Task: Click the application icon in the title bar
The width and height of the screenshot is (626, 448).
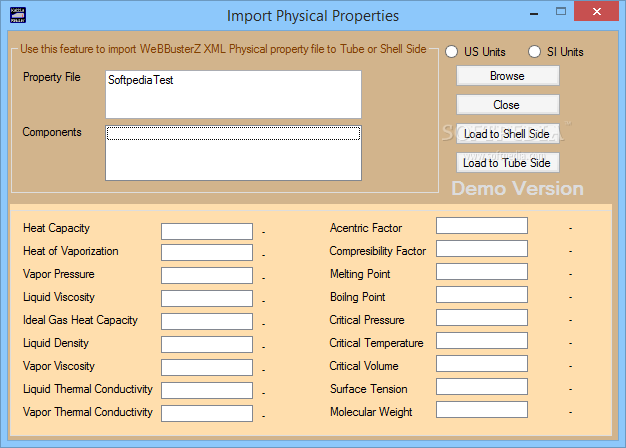Action: 18,15
